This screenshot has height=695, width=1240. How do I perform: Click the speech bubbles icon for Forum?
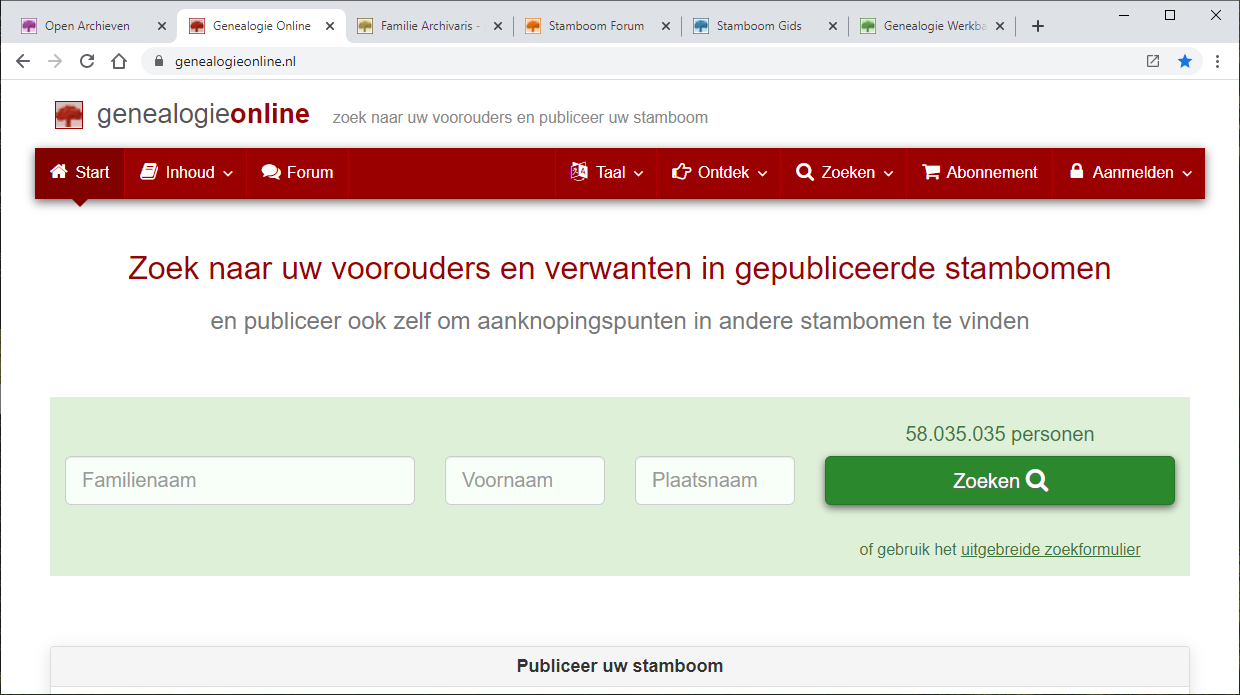point(271,172)
